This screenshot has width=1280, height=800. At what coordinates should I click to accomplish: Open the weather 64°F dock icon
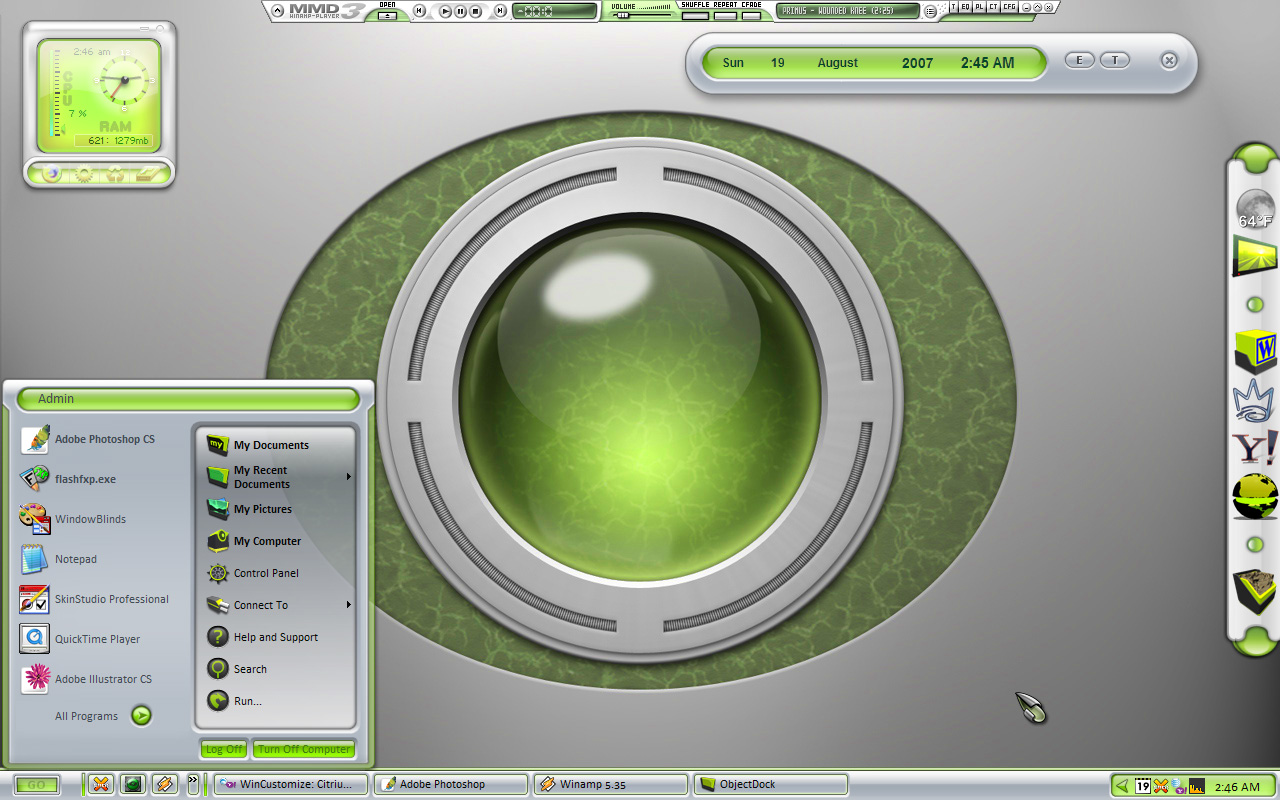(x=1255, y=210)
